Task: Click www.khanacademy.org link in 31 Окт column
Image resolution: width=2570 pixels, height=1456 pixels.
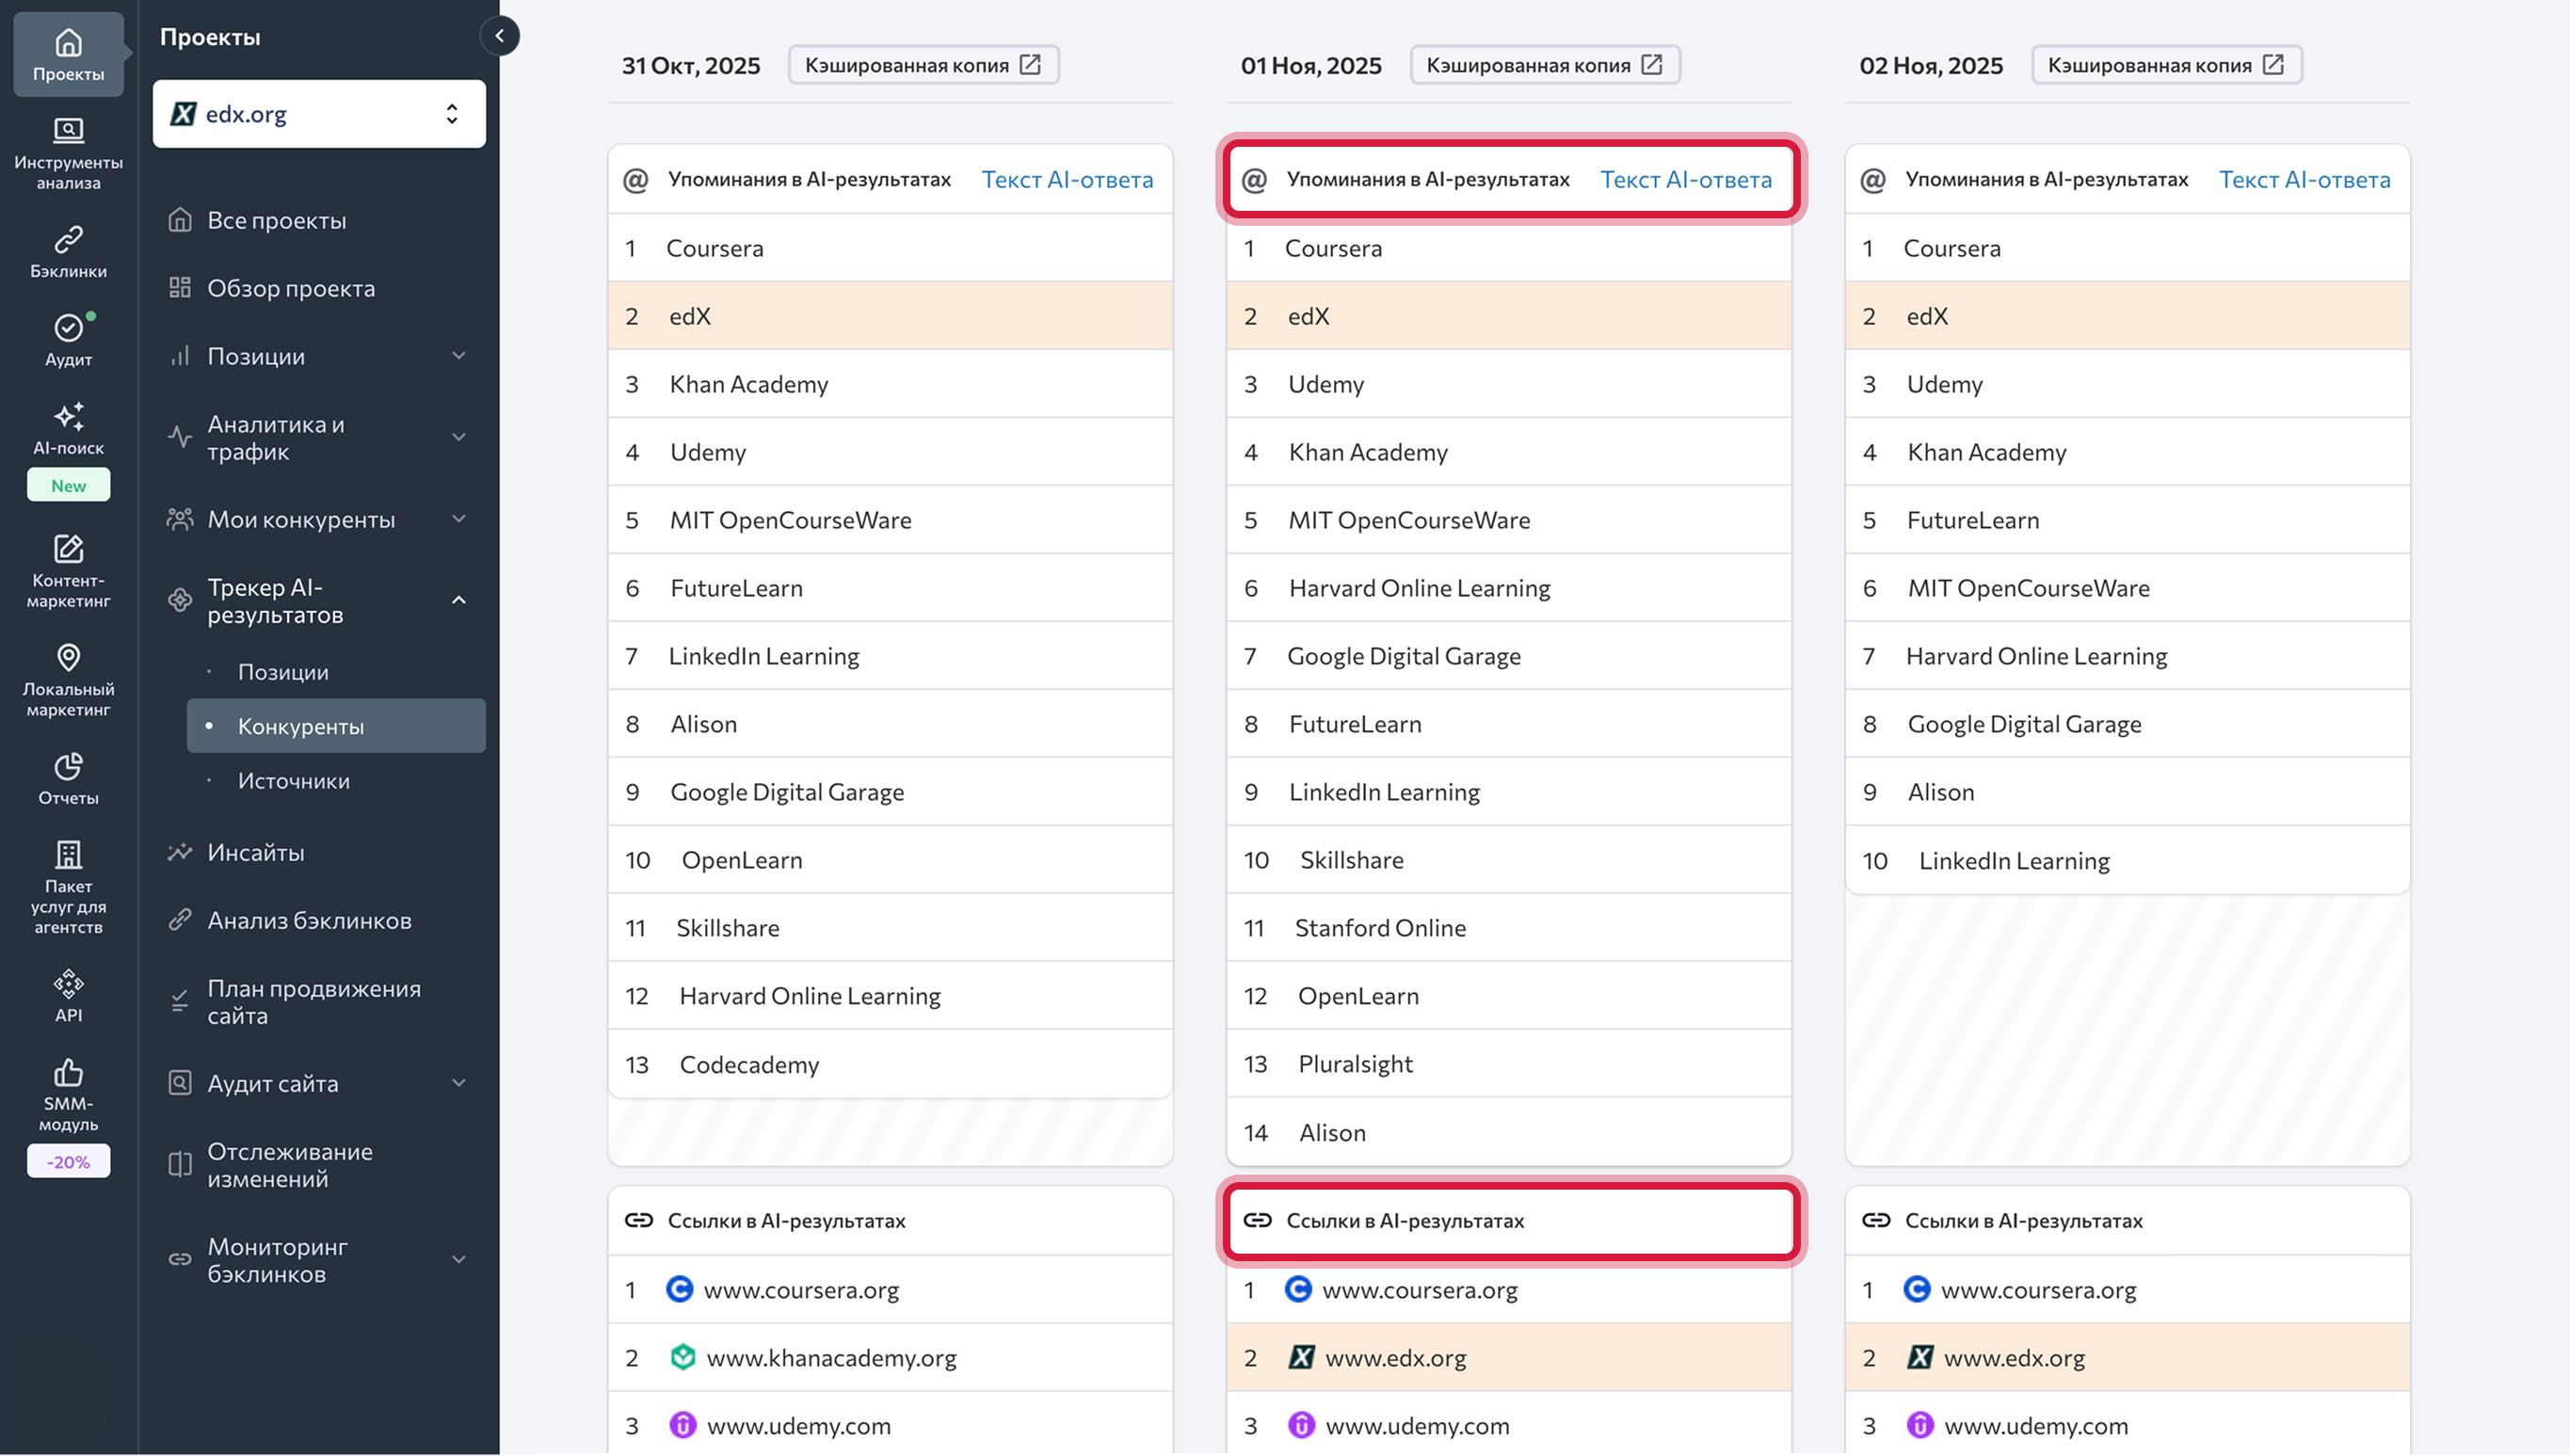Action: coord(831,1357)
